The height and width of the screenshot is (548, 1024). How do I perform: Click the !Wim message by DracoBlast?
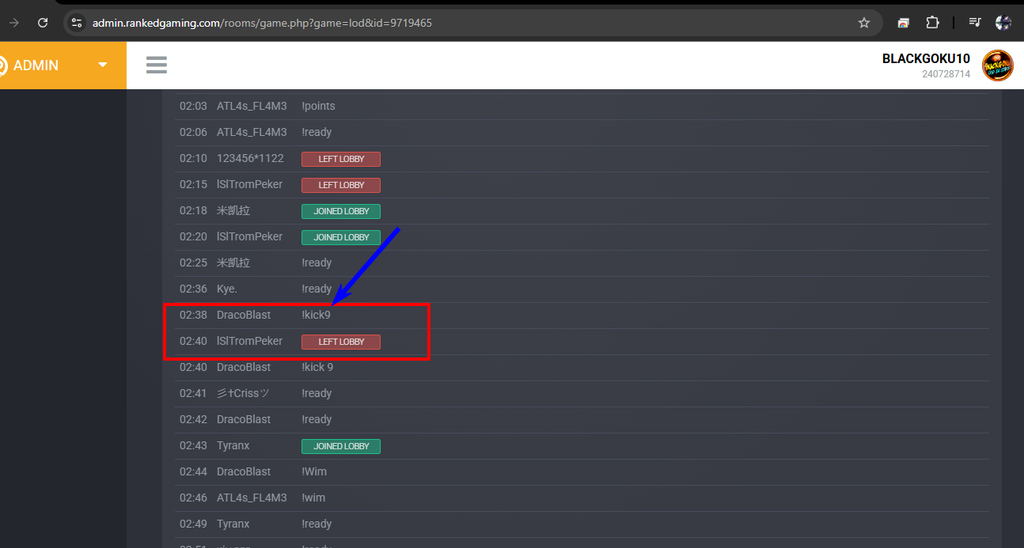pos(314,472)
